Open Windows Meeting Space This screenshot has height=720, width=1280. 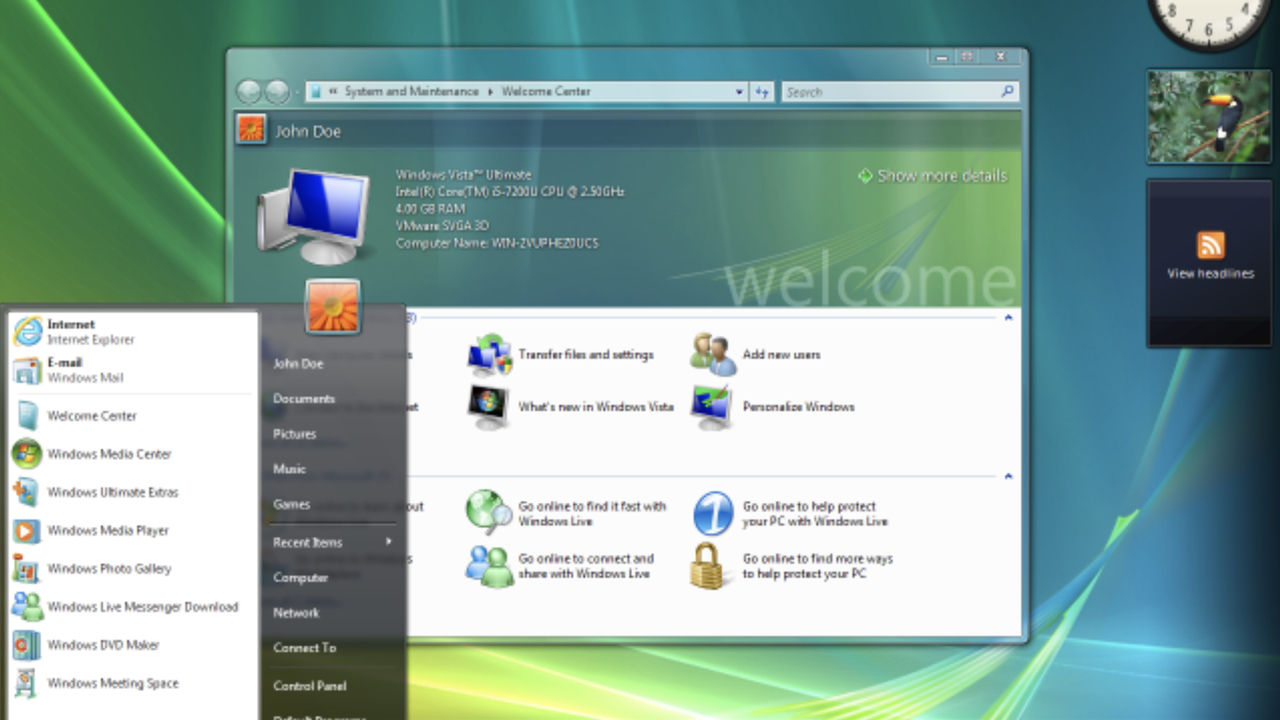[112, 683]
